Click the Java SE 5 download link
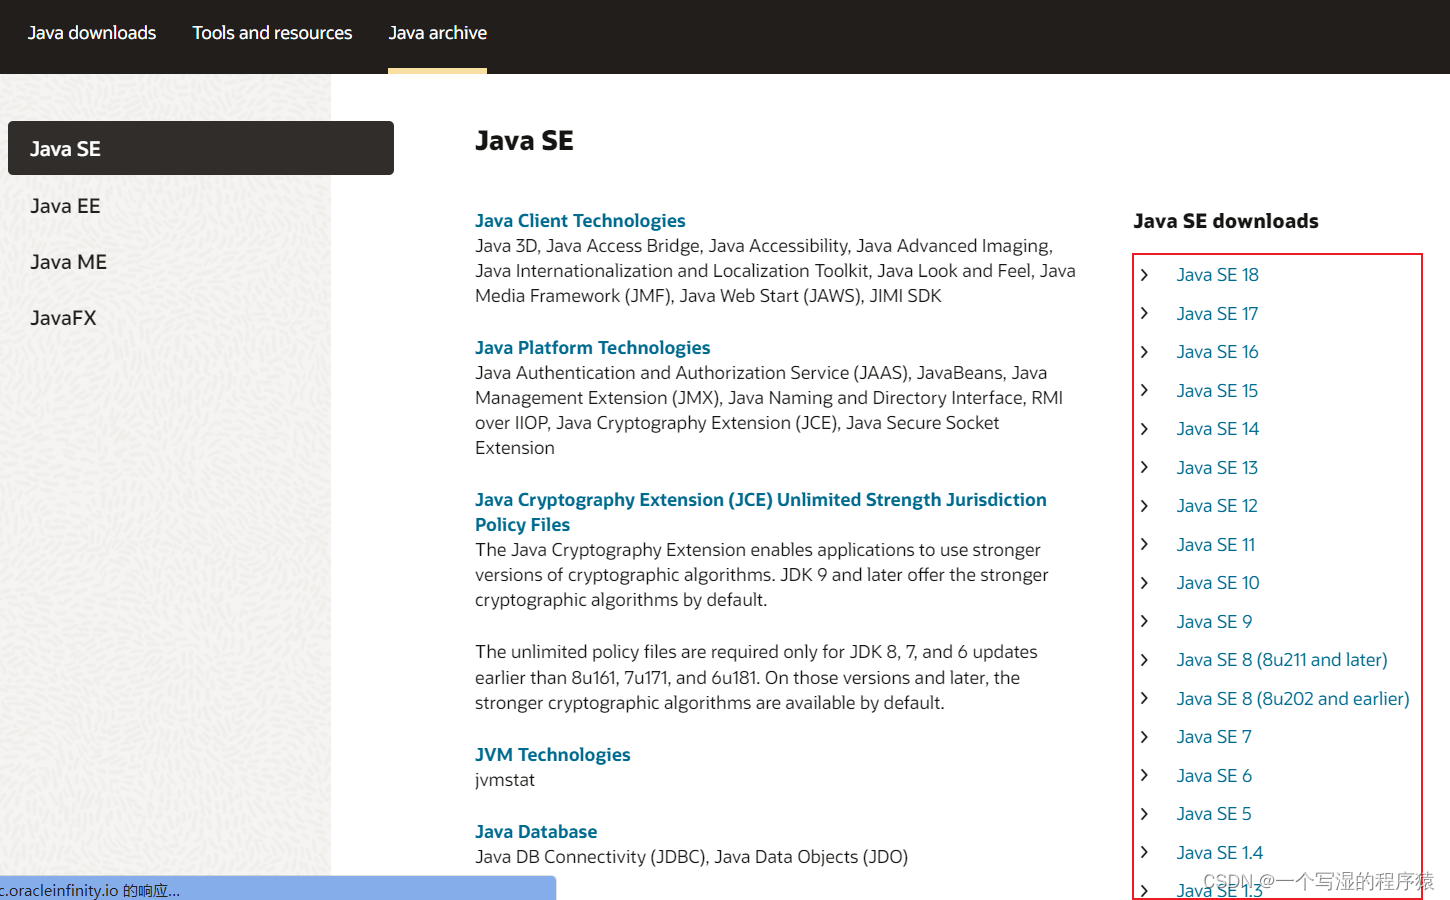The width and height of the screenshot is (1450, 900). click(1214, 813)
